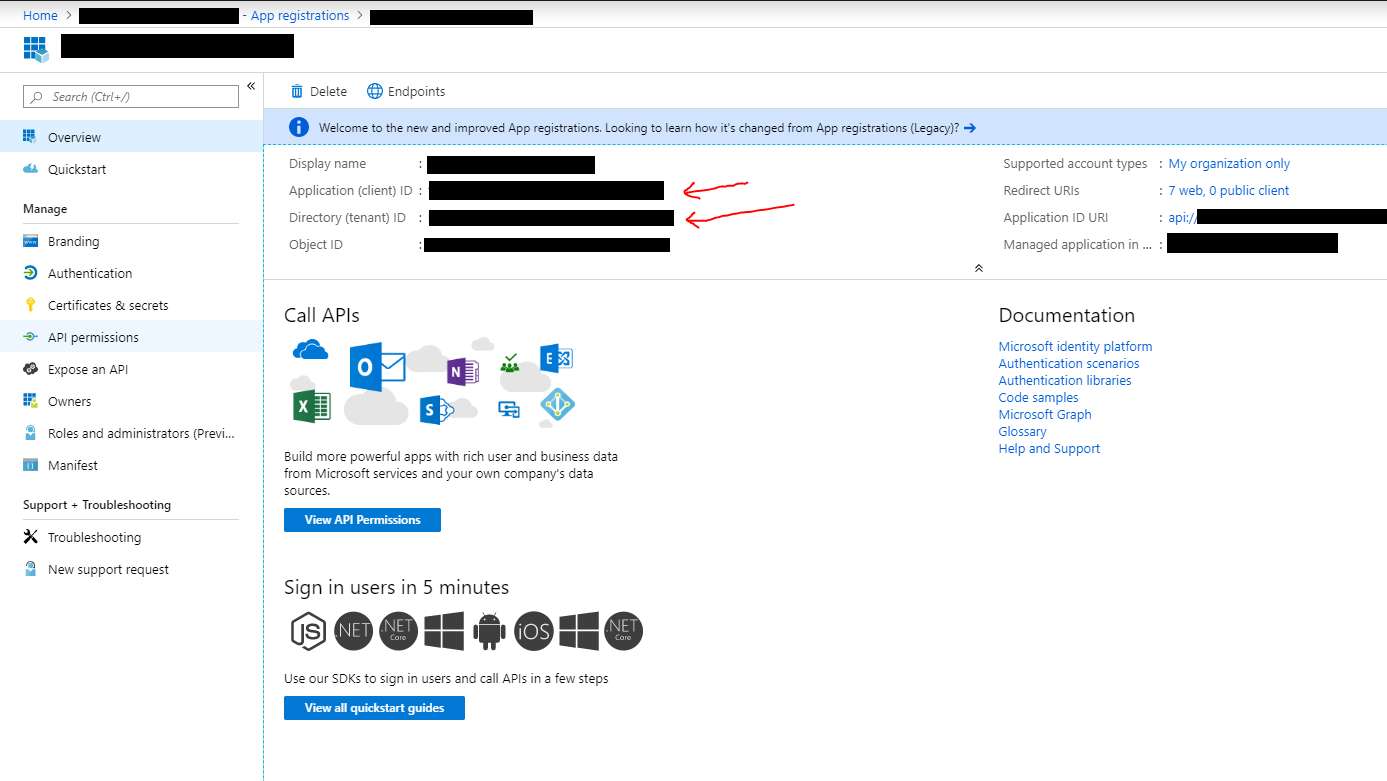Click the Delete trash icon
The height and width of the screenshot is (781, 1387).
(x=297, y=91)
